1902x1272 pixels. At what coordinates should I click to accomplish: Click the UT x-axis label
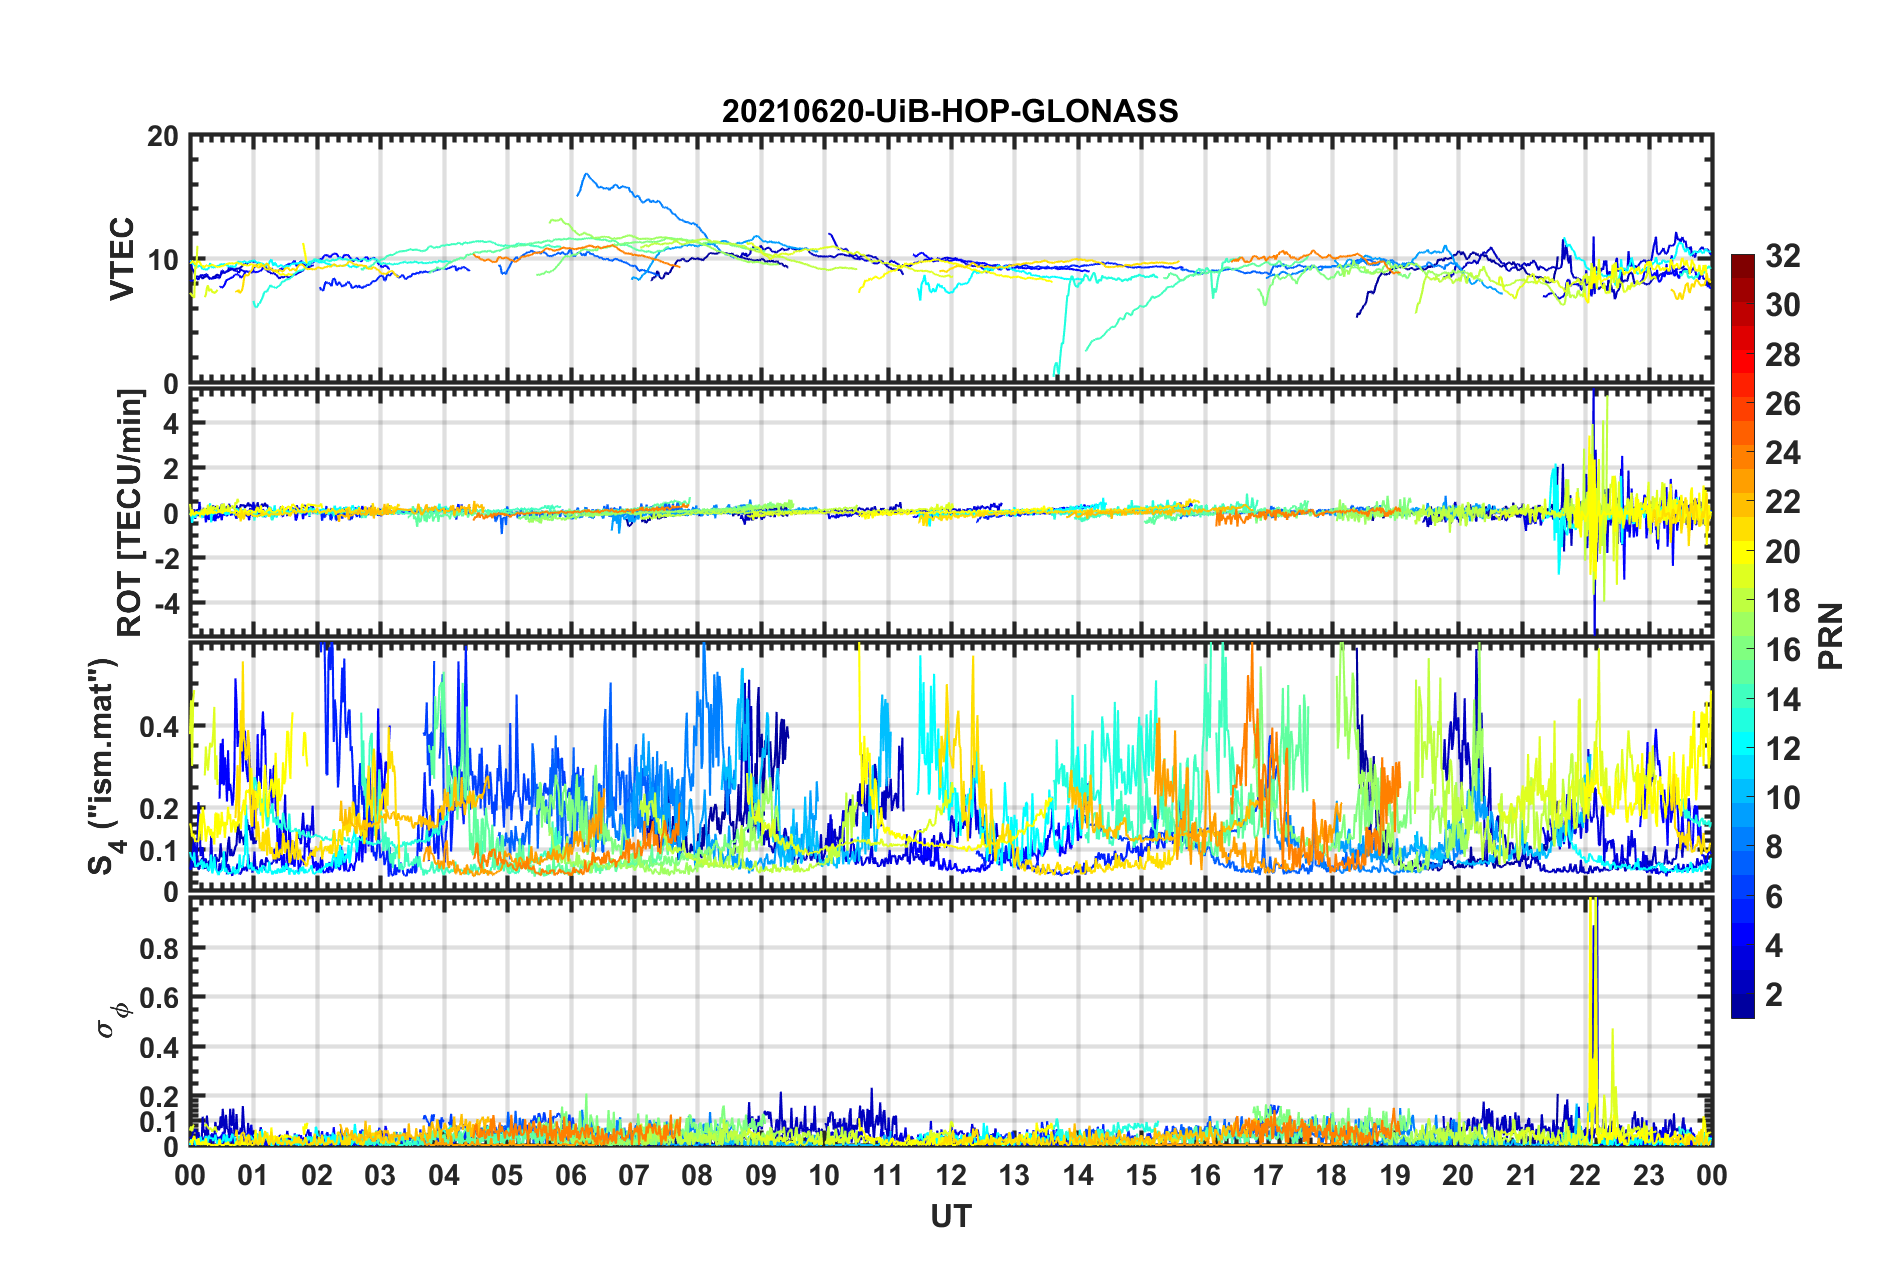[951, 1216]
